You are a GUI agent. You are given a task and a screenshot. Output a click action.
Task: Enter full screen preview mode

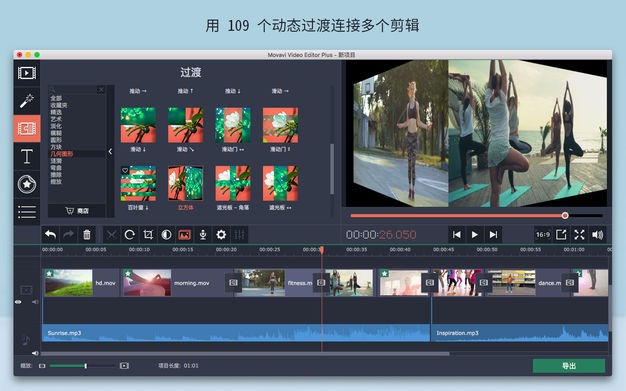[x=579, y=235]
